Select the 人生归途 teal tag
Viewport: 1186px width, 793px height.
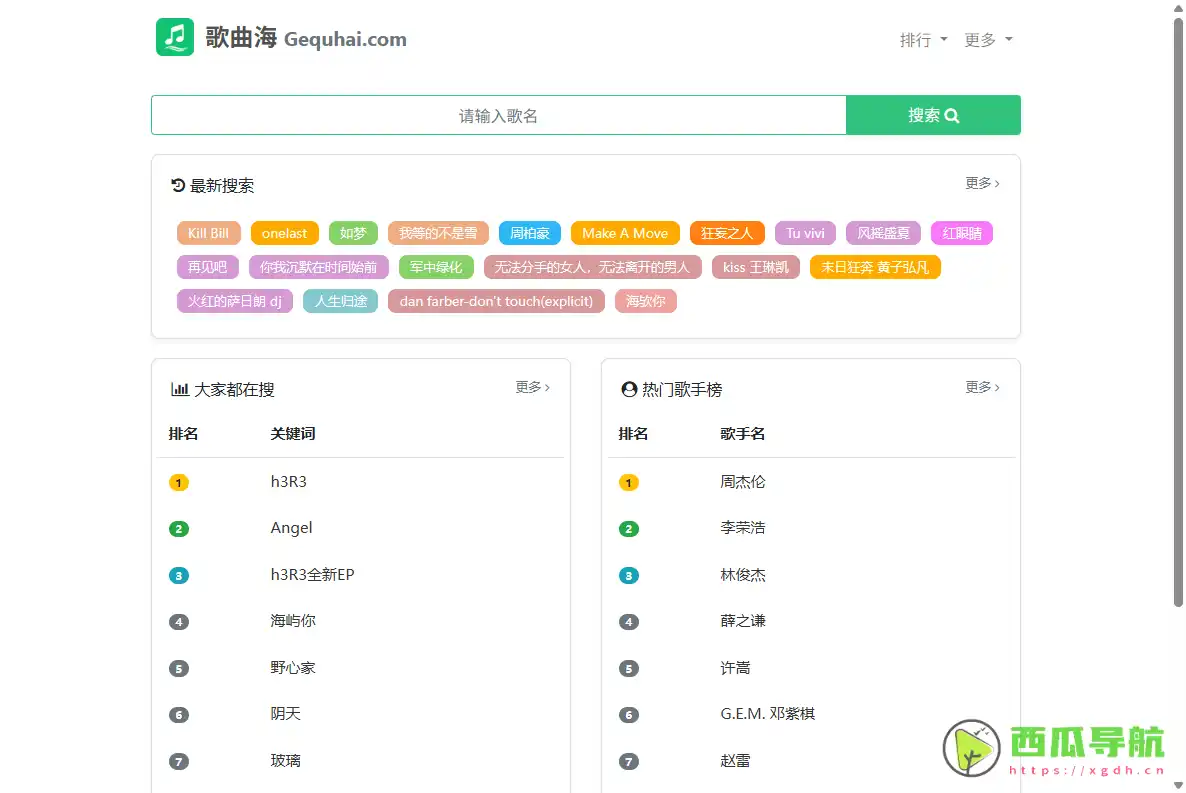[x=340, y=301]
